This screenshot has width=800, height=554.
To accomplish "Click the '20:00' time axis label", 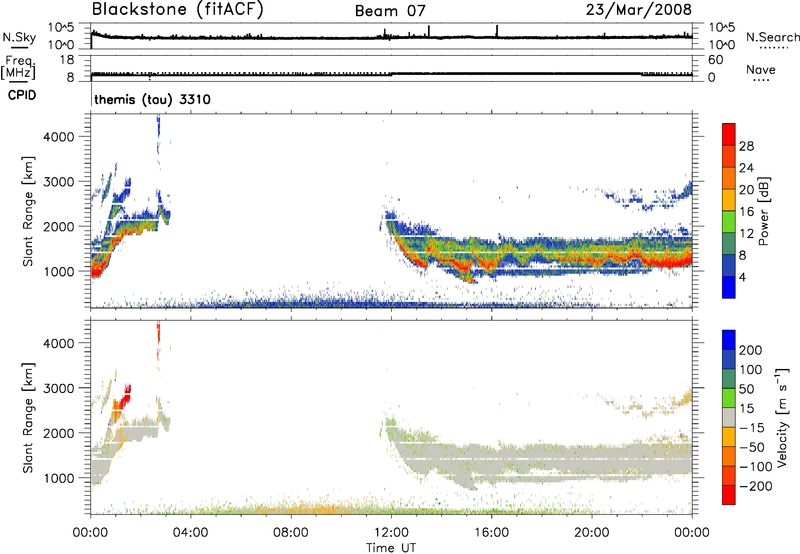I will pos(592,533).
